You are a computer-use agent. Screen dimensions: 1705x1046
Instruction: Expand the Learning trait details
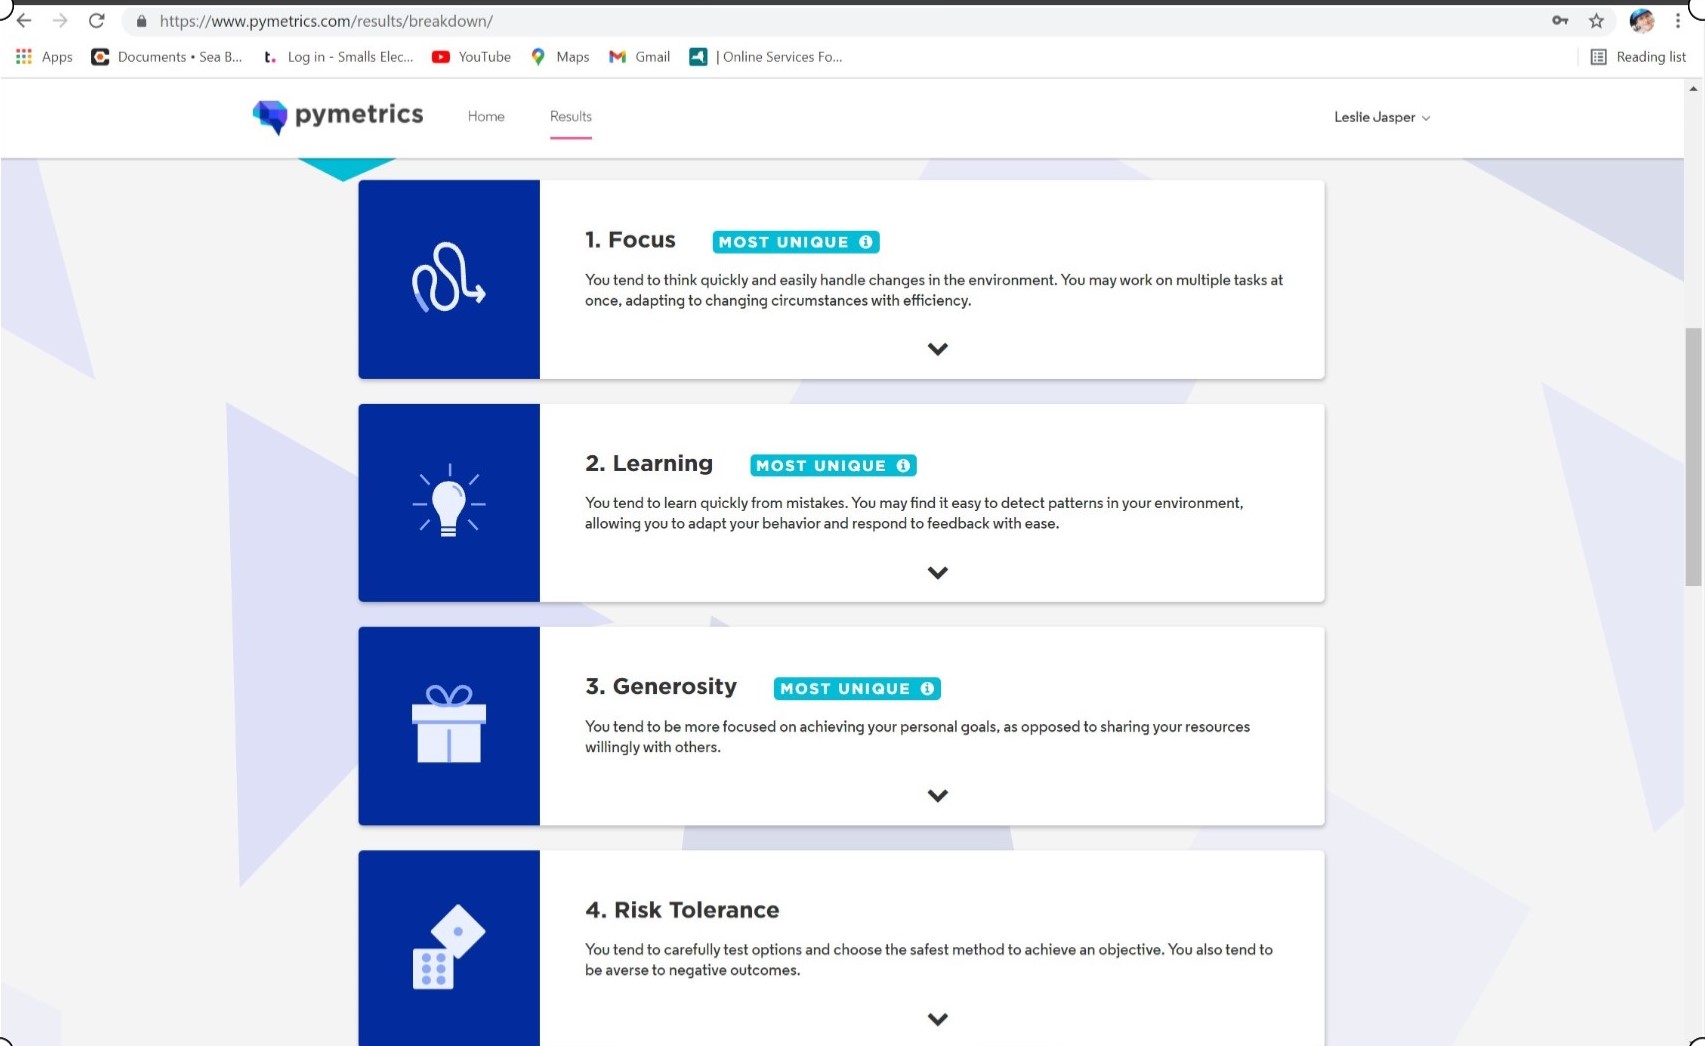coord(937,573)
